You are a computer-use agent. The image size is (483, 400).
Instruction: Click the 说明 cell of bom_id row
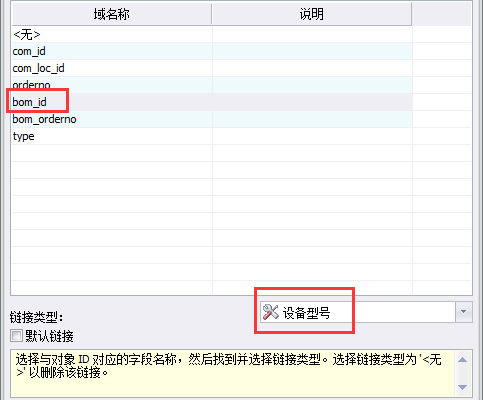coord(312,102)
